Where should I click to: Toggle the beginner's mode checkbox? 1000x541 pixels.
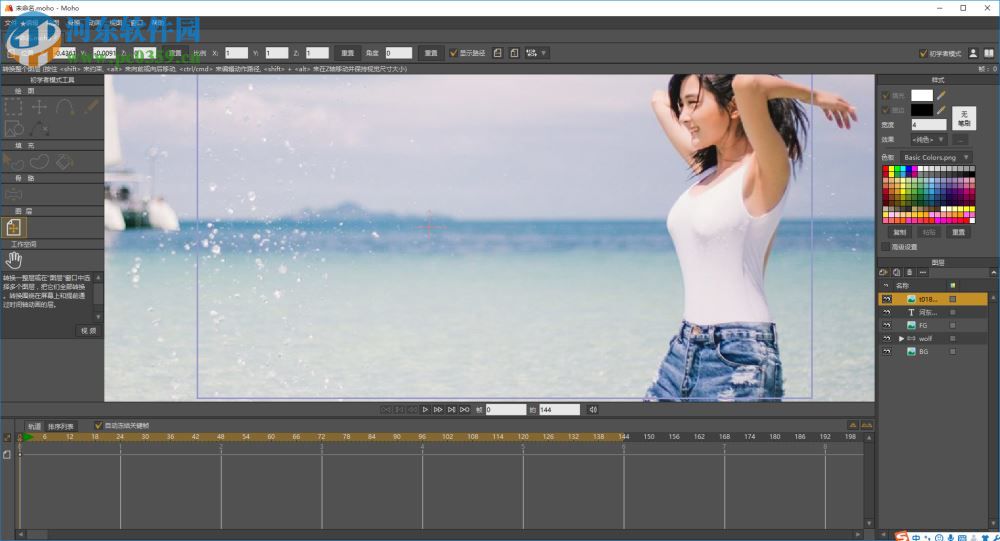click(x=923, y=54)
